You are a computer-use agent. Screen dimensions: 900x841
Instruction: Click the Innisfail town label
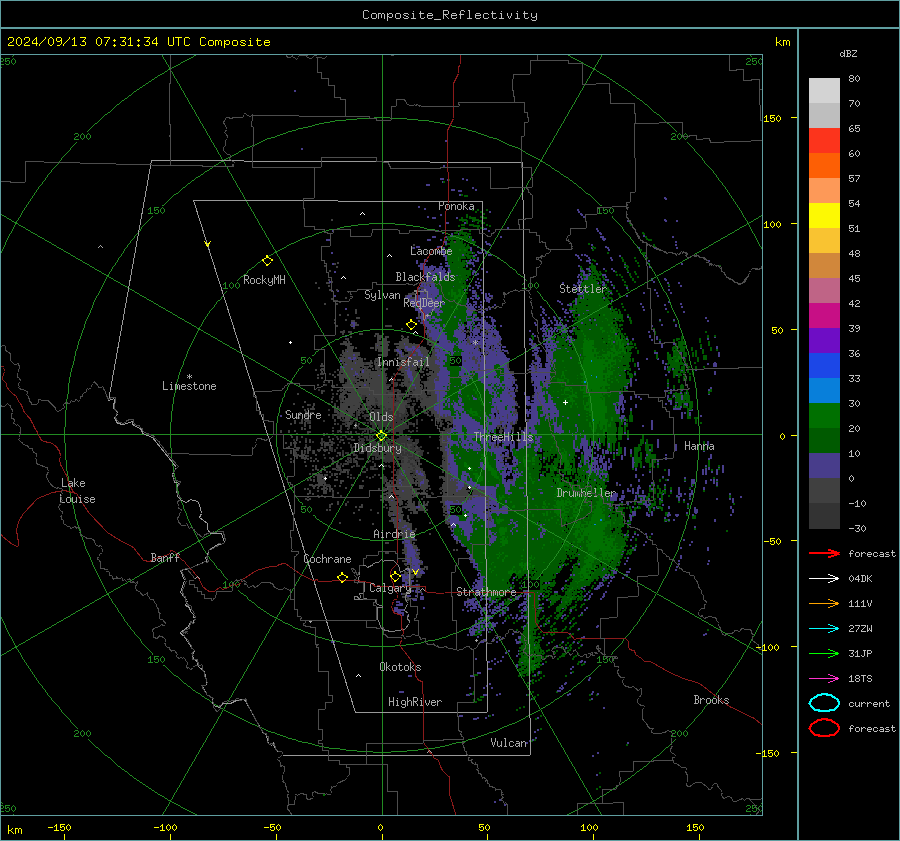[403, 362]
